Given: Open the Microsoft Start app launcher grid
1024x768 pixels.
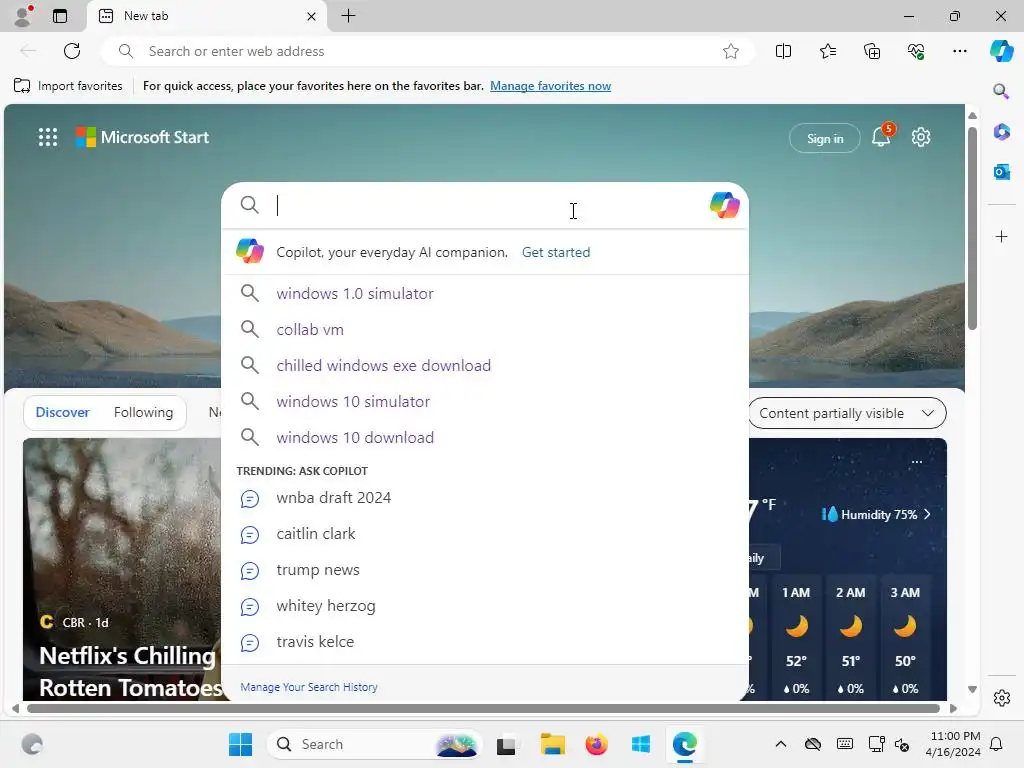Looking at the screenshot, I should (48, 137).
